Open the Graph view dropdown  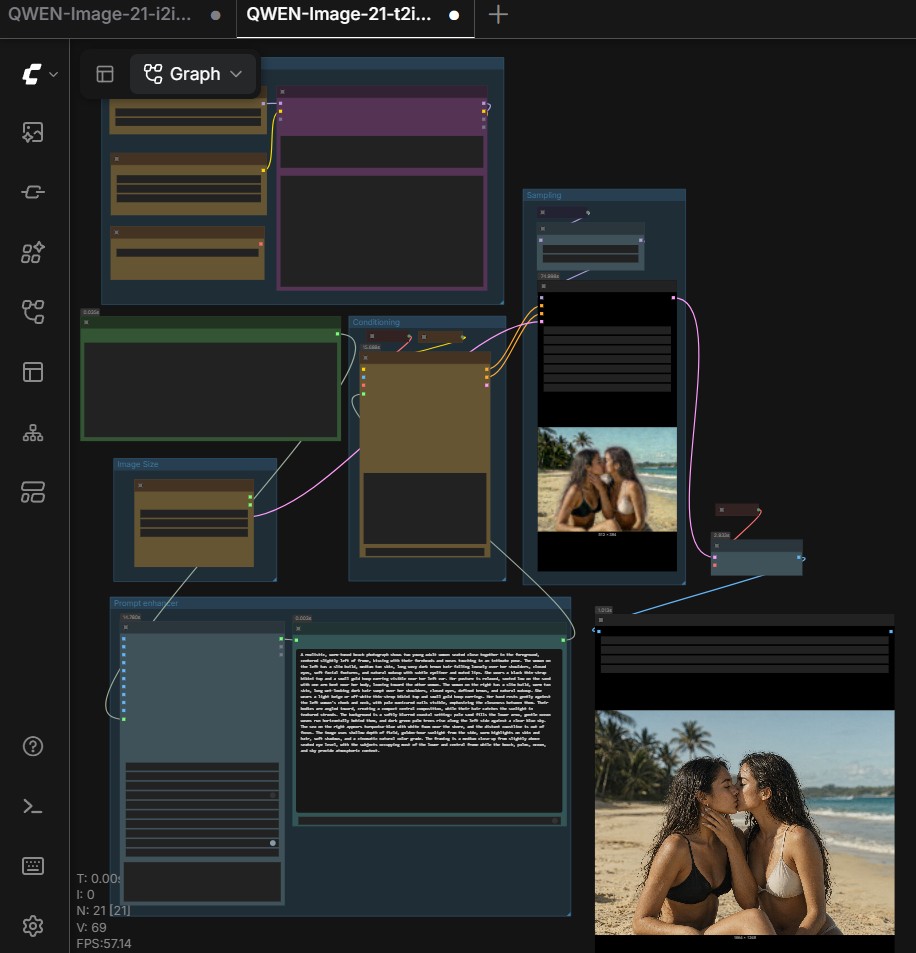coord(193,74)
